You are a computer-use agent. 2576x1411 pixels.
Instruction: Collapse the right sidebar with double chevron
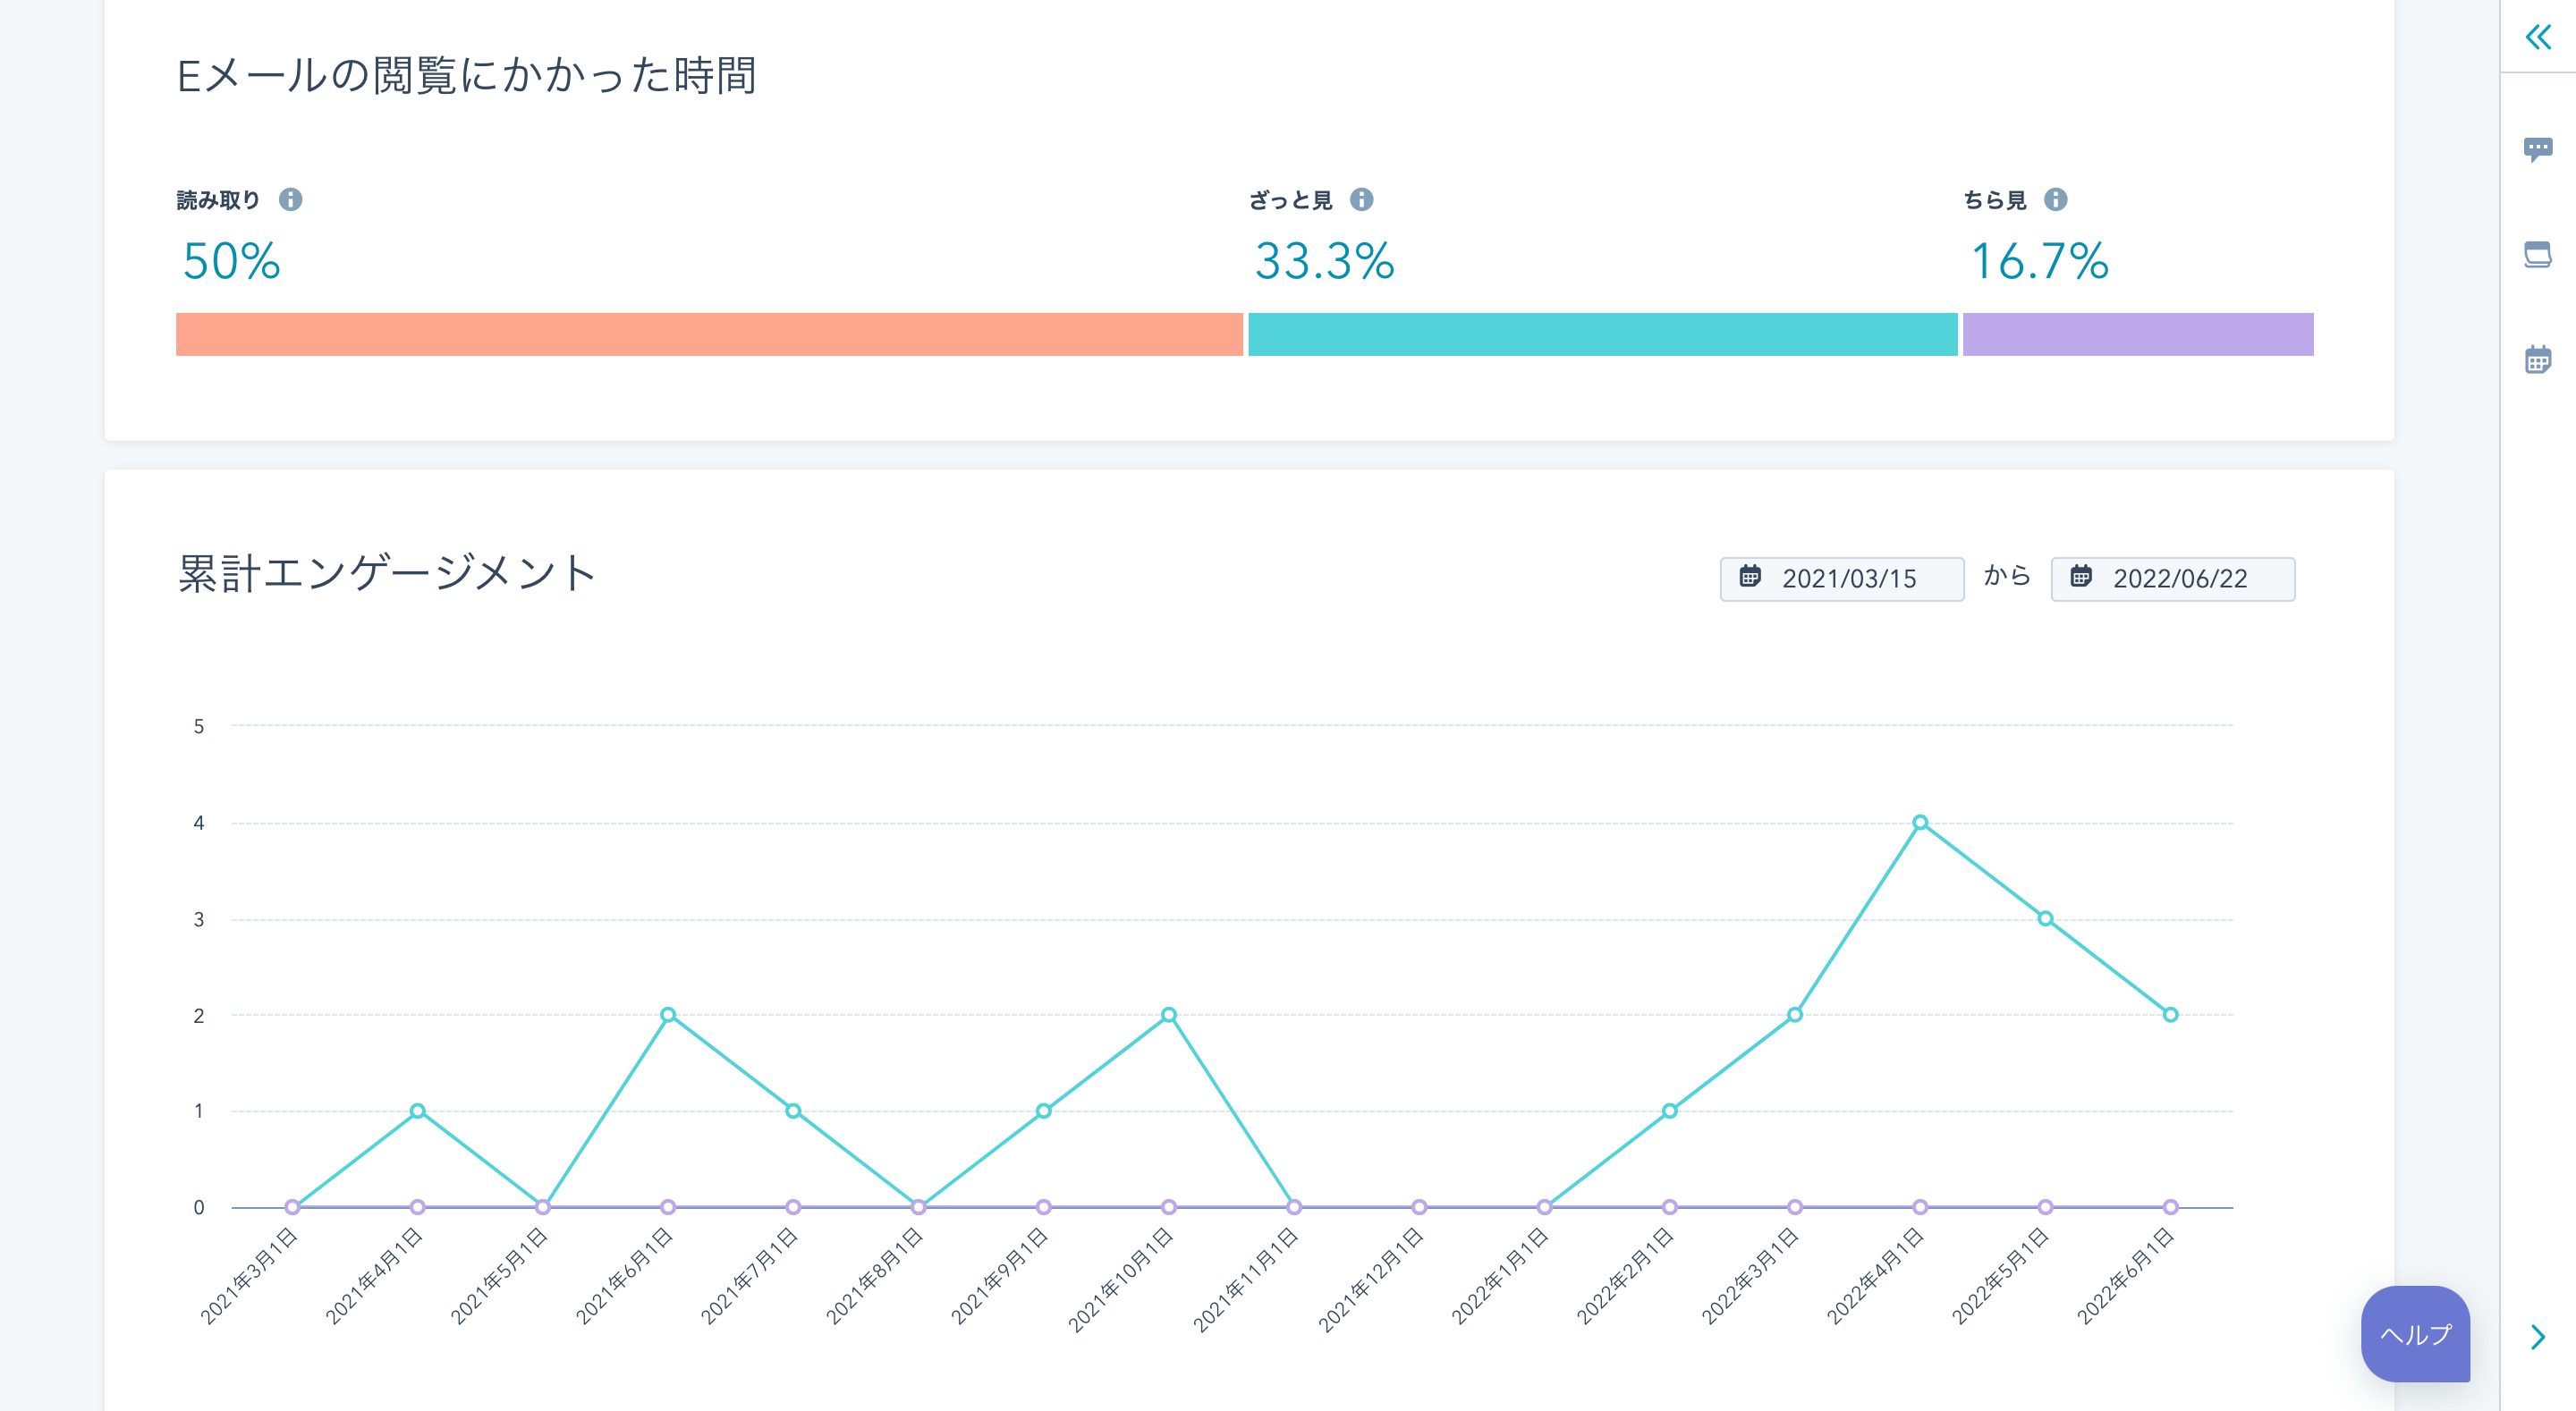point(2538,37)
